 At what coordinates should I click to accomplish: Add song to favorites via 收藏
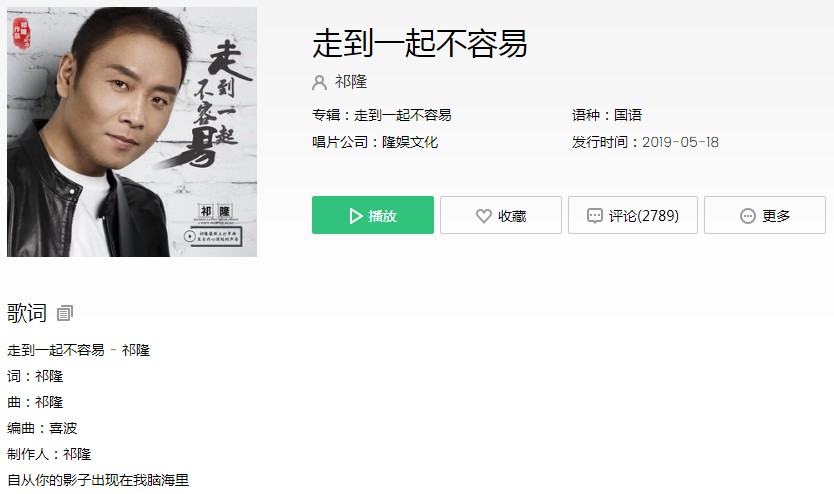pyautogui.click(x=501, y=215)
